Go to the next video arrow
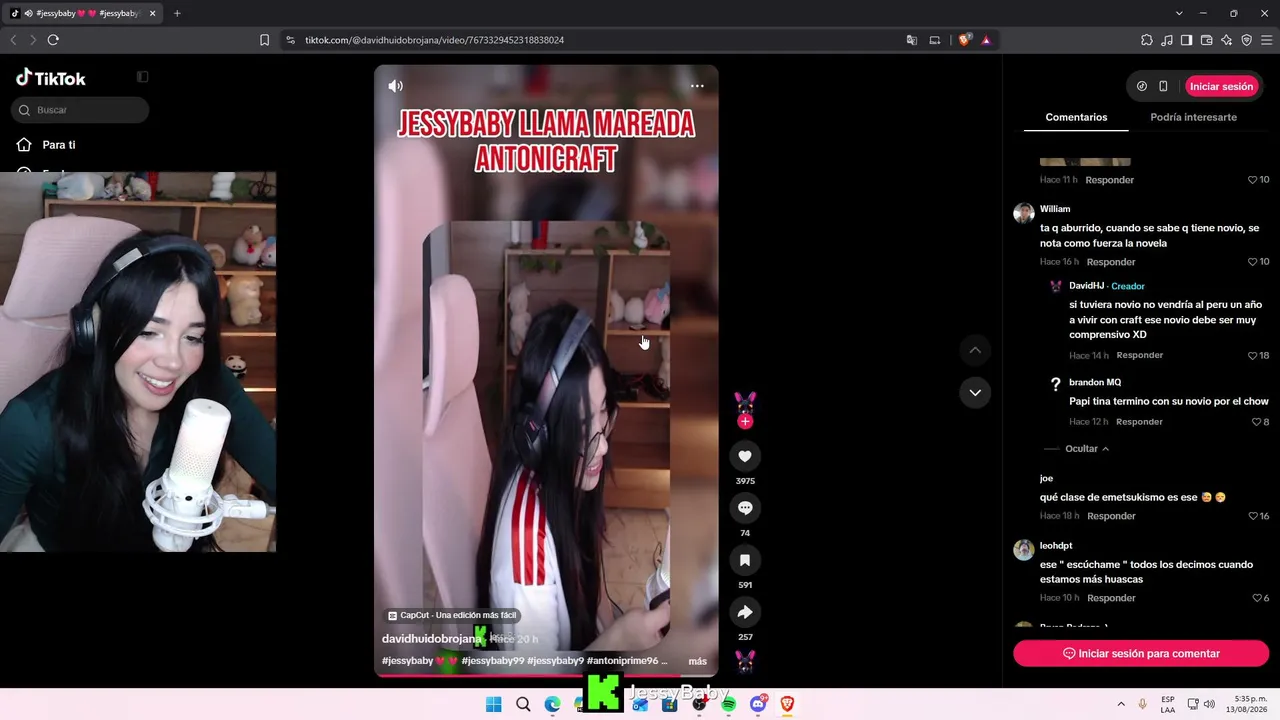This screenshot has height=720, width=1280. (x=975, y=392)
